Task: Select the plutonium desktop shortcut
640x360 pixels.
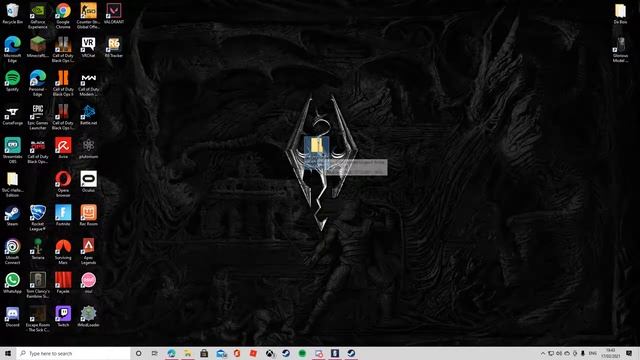Action: pyautogui.click(x=88, y=149)
